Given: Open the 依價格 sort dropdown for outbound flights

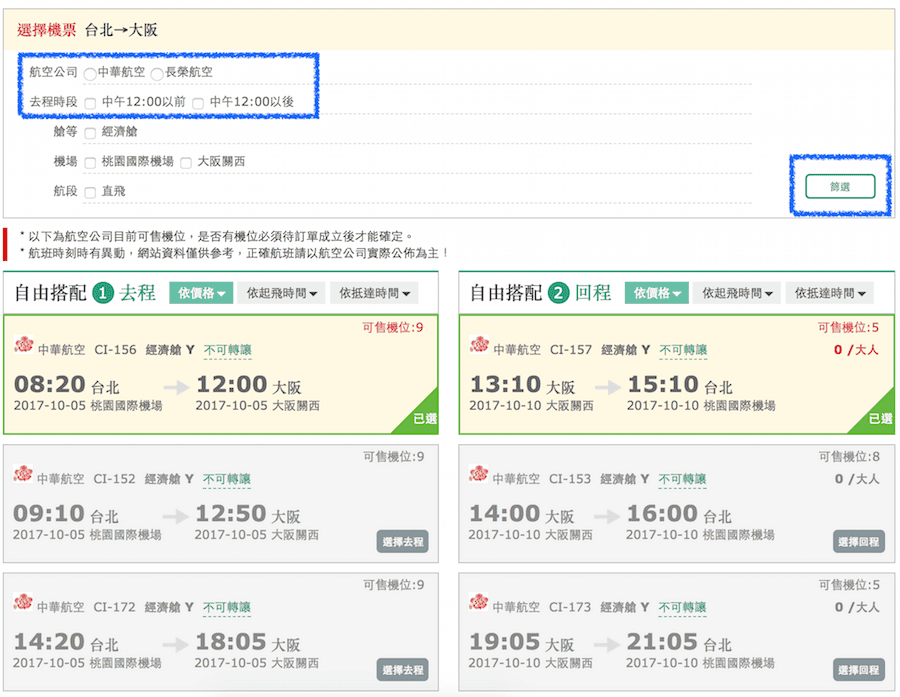Looking at the screenshot, I should (203, 292).
